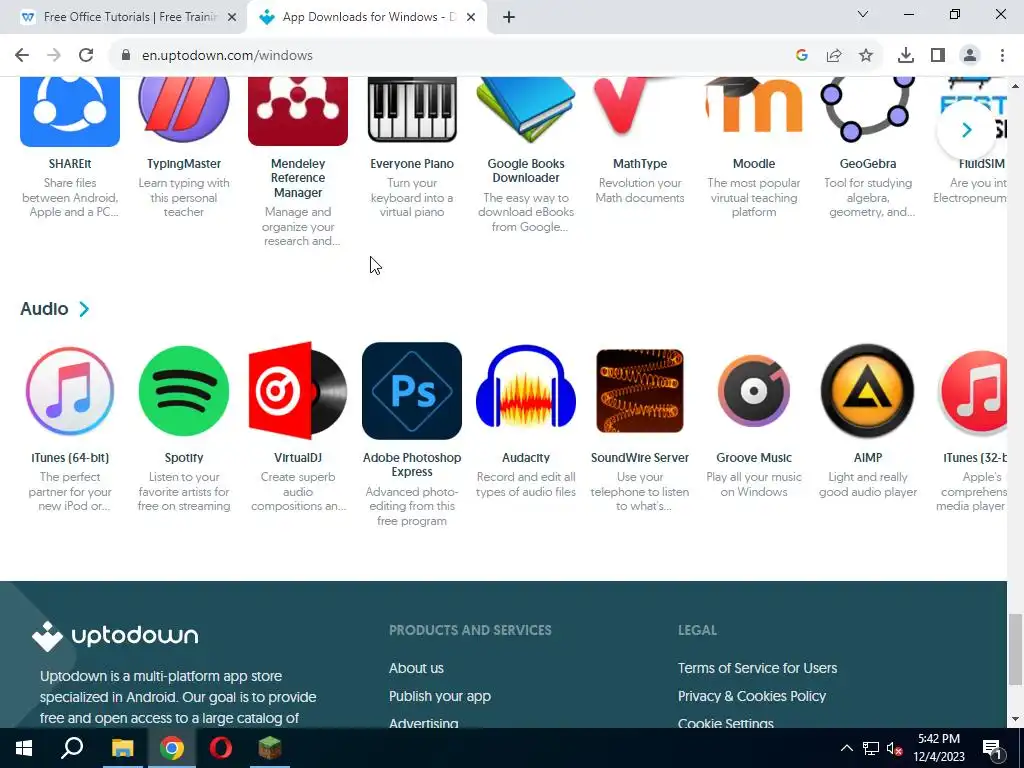Go back to the previous page
This screenshot has width=1024, height=768.
tap(22, 56)
